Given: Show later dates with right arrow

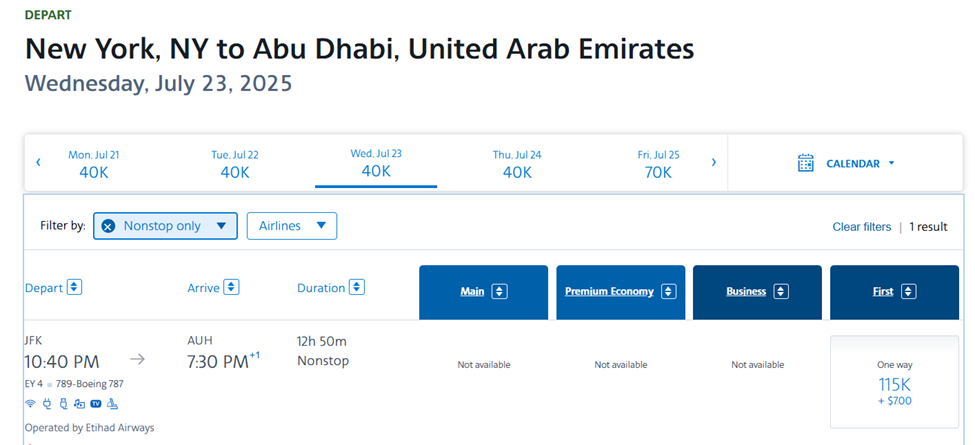Looking at the screenshot, I should point(713,162).
